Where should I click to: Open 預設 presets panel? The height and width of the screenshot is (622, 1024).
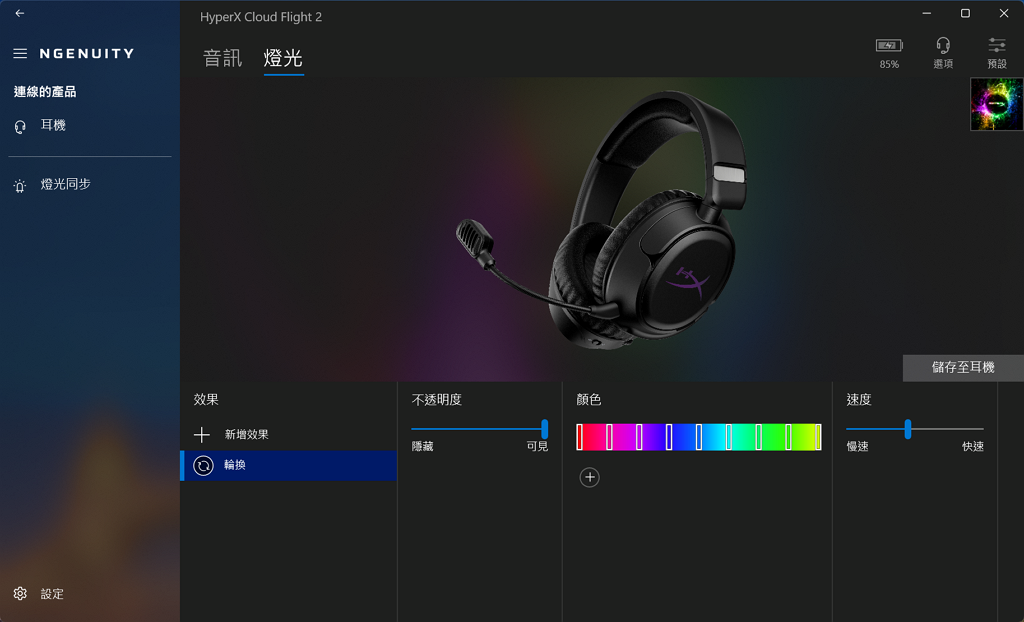[997, 52]
